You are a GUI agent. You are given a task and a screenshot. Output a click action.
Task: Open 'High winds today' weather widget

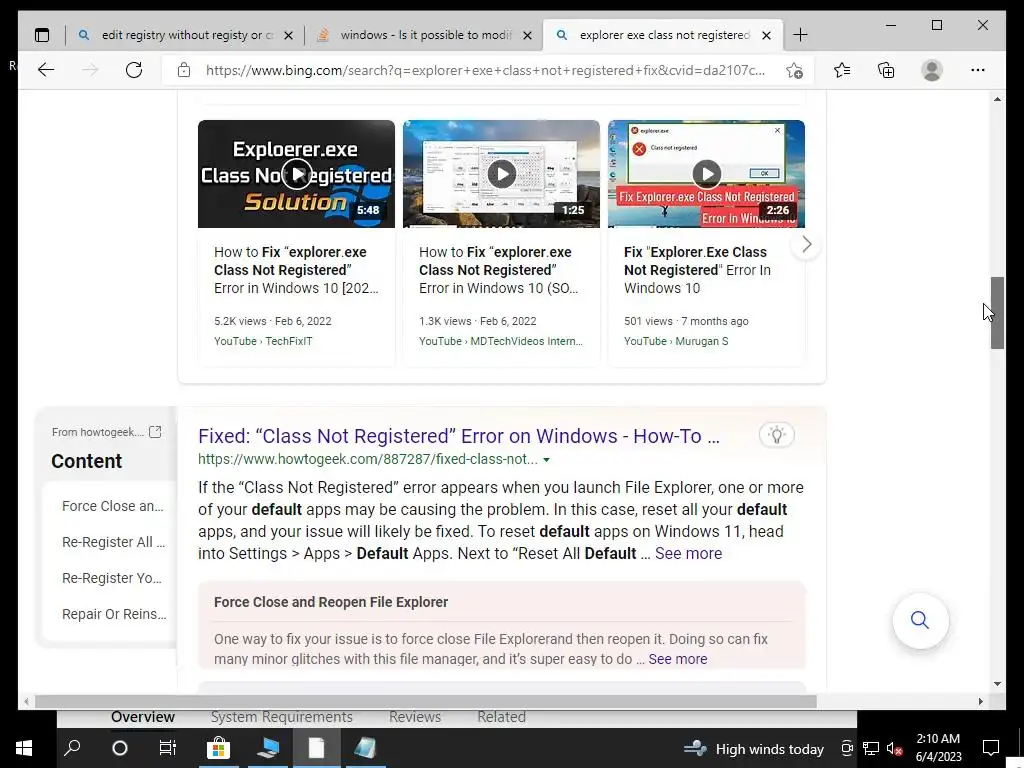pos(754,749)
